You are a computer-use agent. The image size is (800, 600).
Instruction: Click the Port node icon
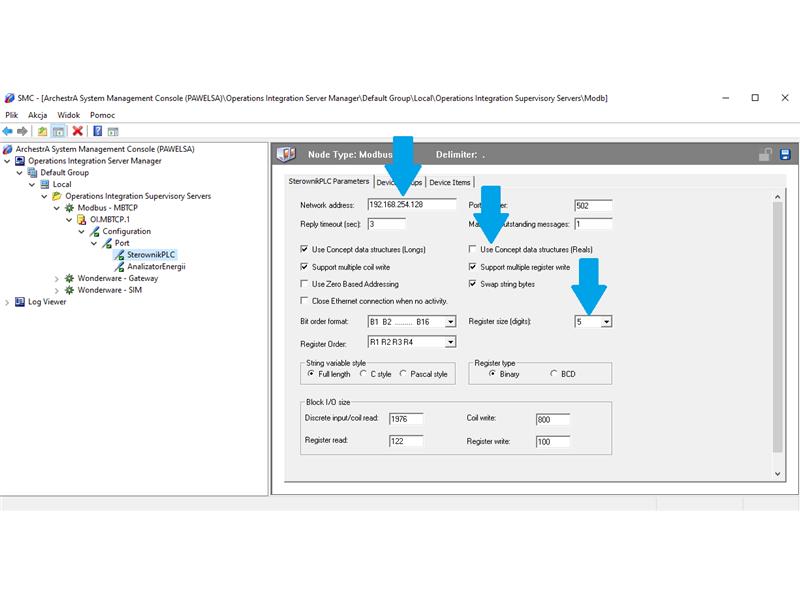point(107,243)
